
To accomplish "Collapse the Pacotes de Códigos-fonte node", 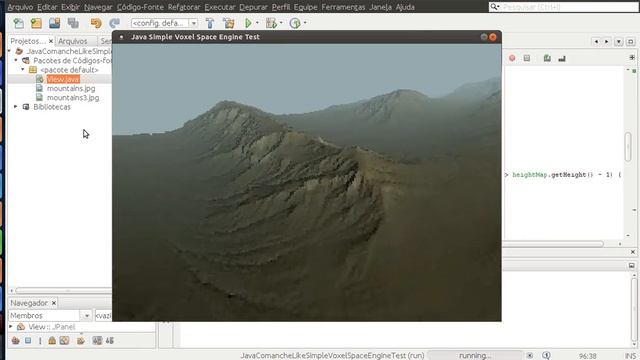I will [16, 60].
